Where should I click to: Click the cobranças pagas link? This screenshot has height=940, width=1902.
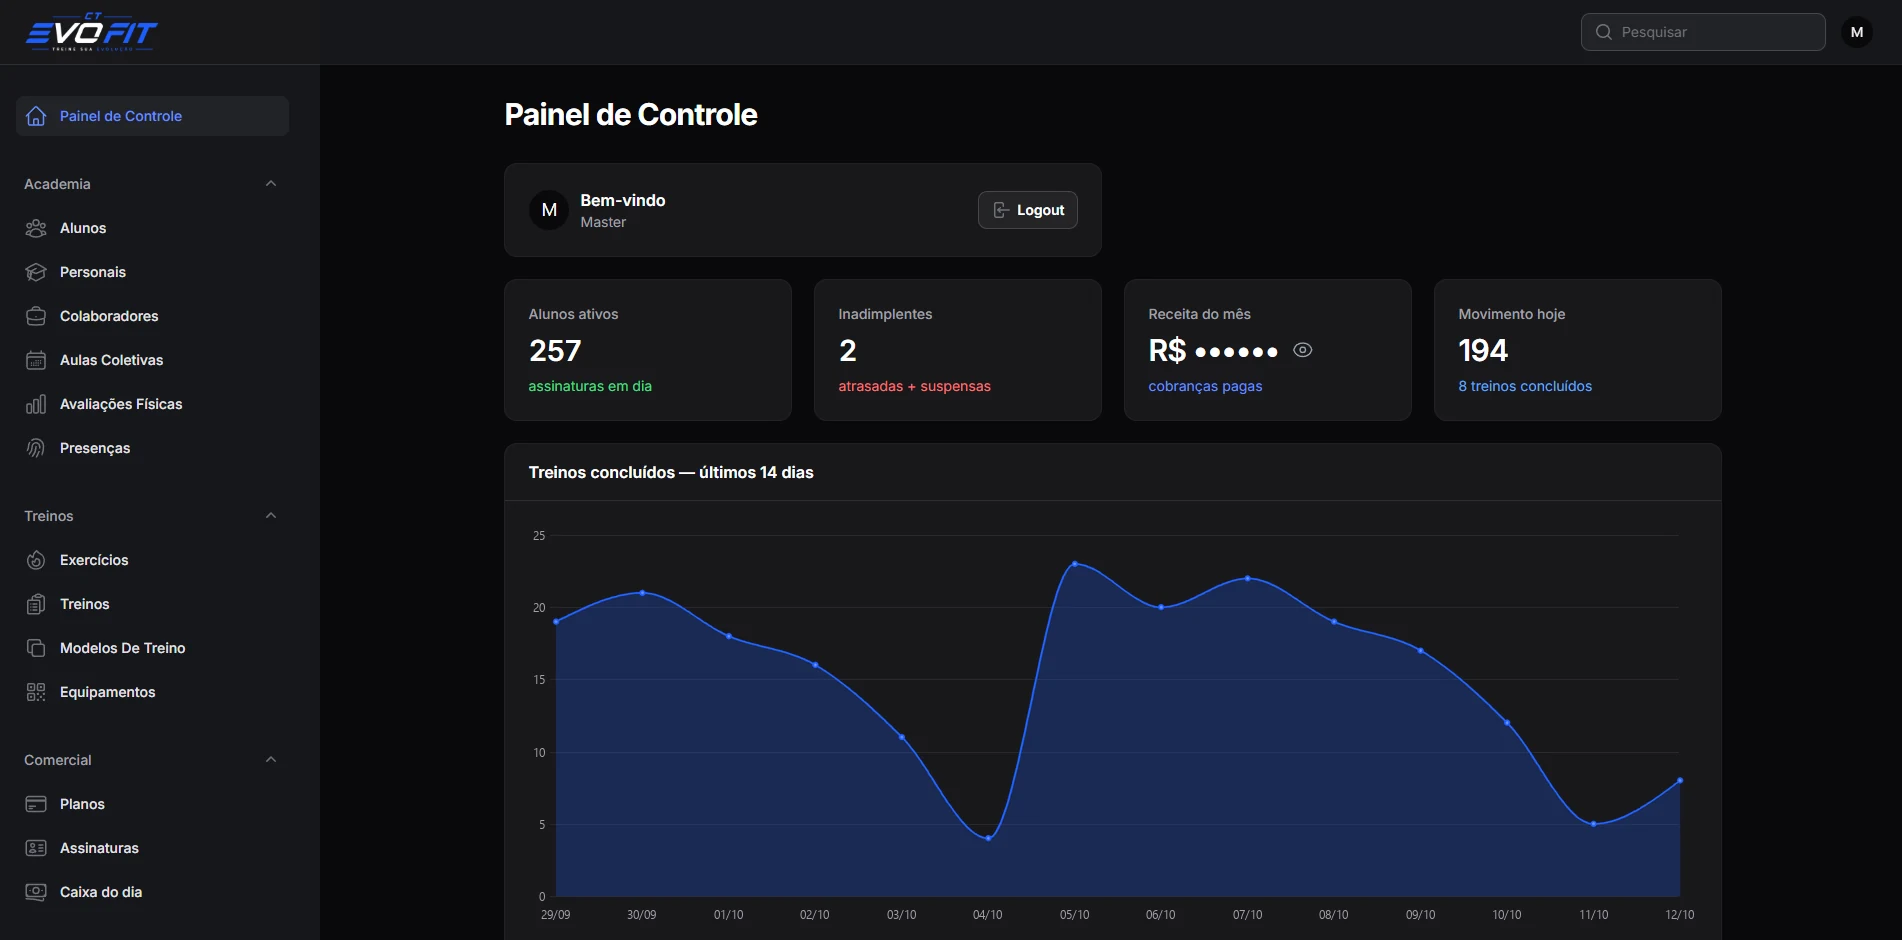click(1205, 386)
